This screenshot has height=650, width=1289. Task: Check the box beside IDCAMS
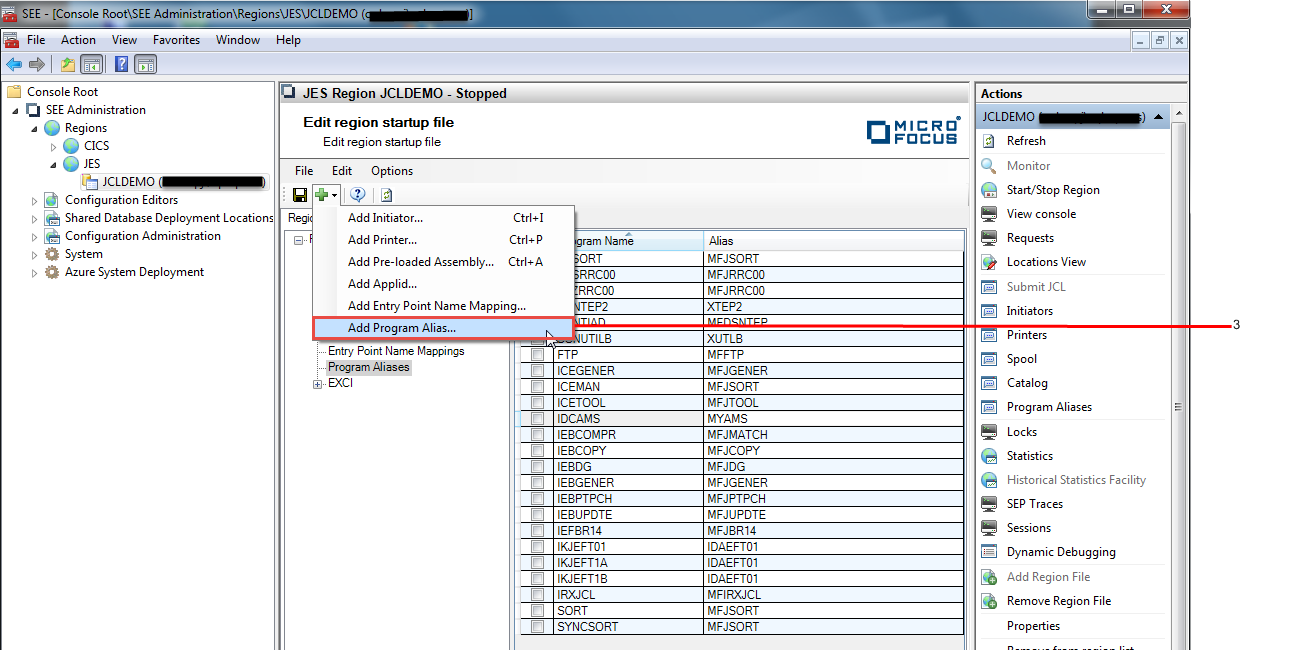(538, 419)
